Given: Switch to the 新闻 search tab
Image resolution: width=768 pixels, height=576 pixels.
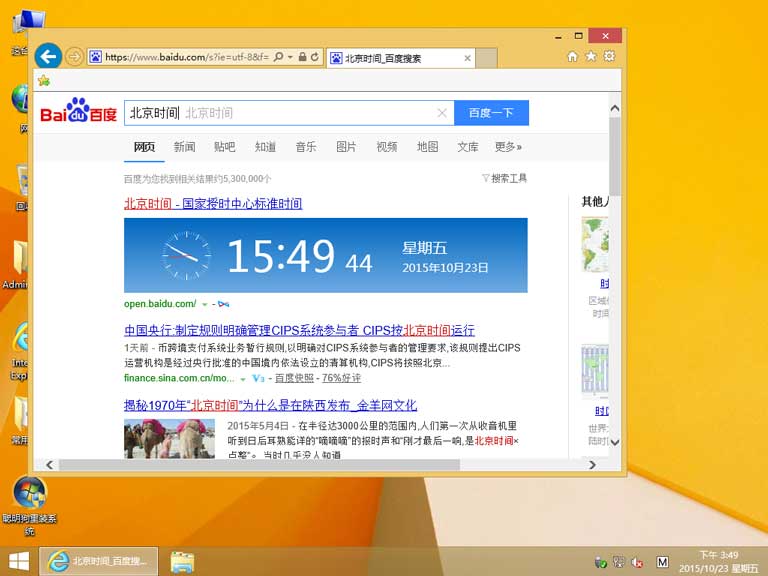Looking at the screenshot, I should [184, 147].
